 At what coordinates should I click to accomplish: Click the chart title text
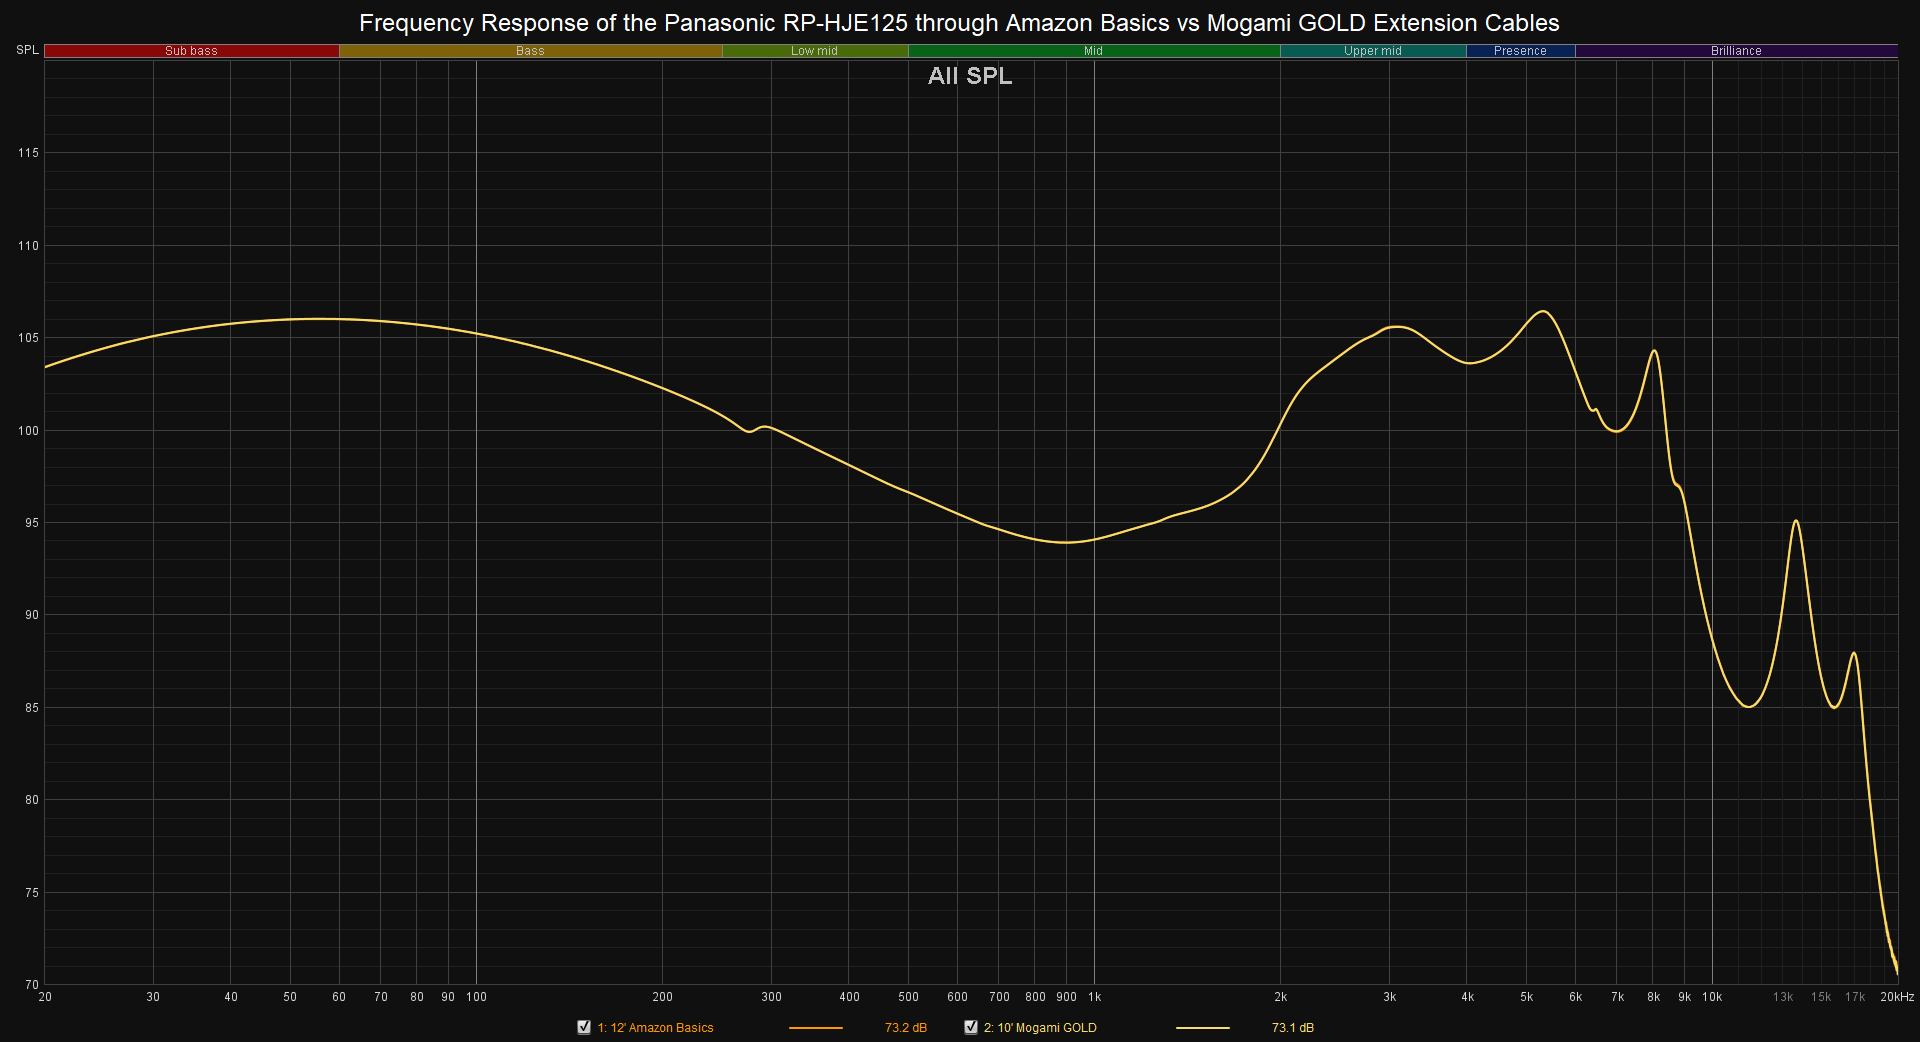pyautogui.click(x=959, y=23)
